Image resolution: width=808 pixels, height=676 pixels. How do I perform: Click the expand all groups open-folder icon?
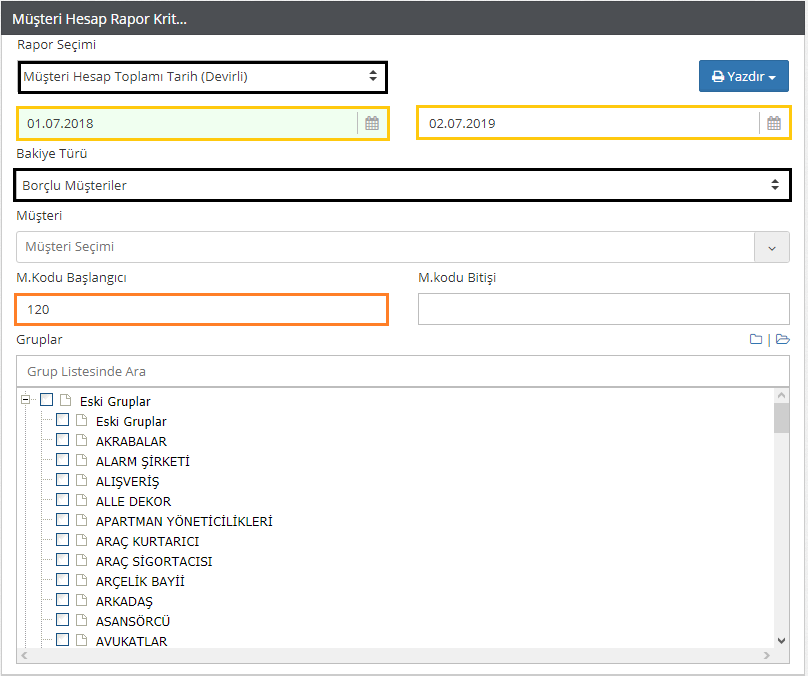click(783, 340)
